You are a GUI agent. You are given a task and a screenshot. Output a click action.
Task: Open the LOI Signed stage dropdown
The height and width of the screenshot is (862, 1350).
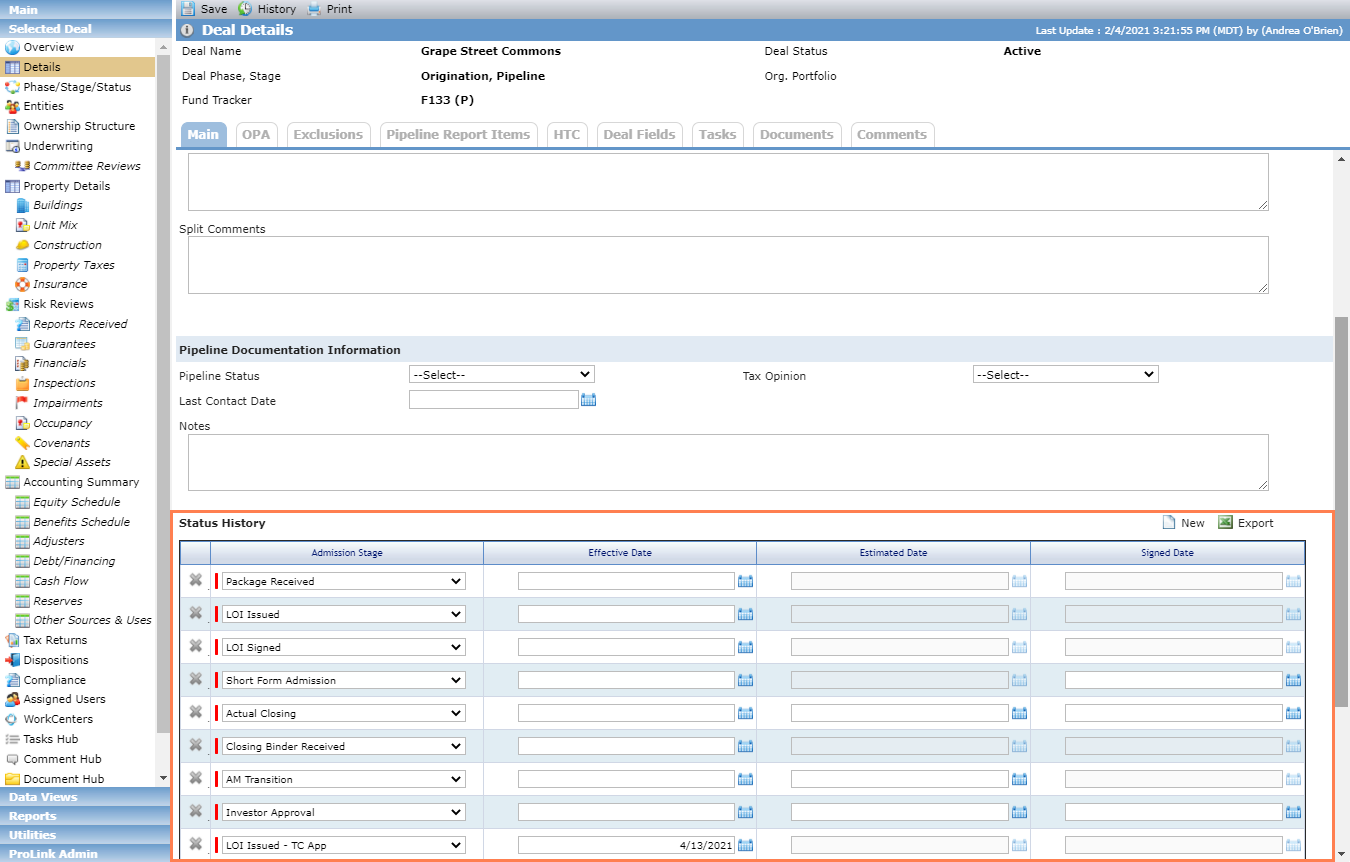pos(344,647)
